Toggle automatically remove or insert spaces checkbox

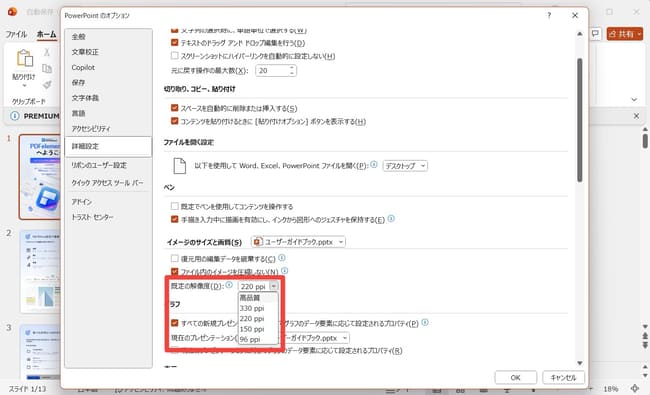(175, 108)
